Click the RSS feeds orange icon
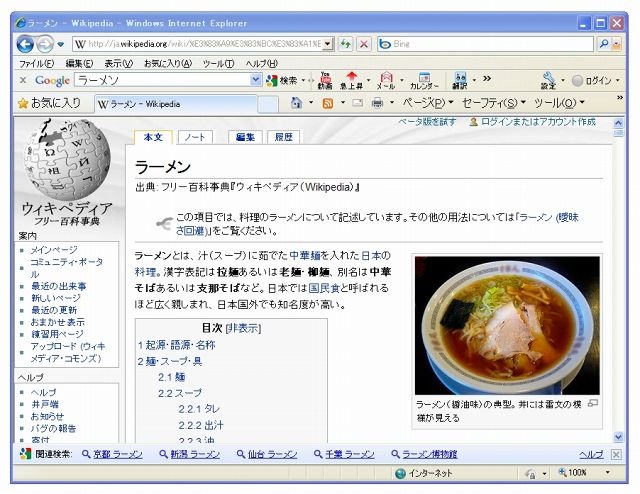The width and height of the screenshot is (640, 494). click(x=328, y=103)
